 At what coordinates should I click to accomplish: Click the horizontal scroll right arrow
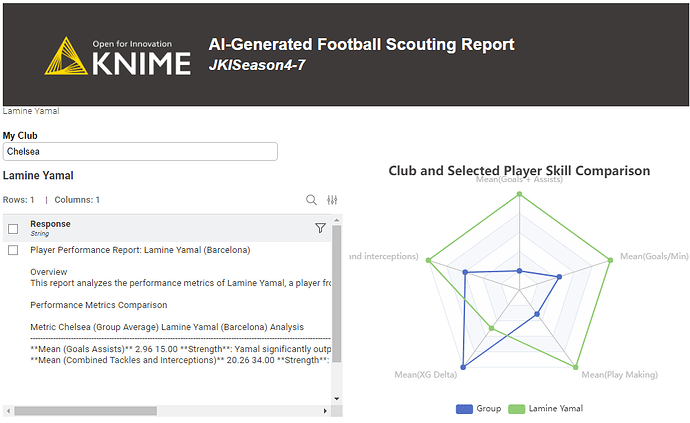325,411
